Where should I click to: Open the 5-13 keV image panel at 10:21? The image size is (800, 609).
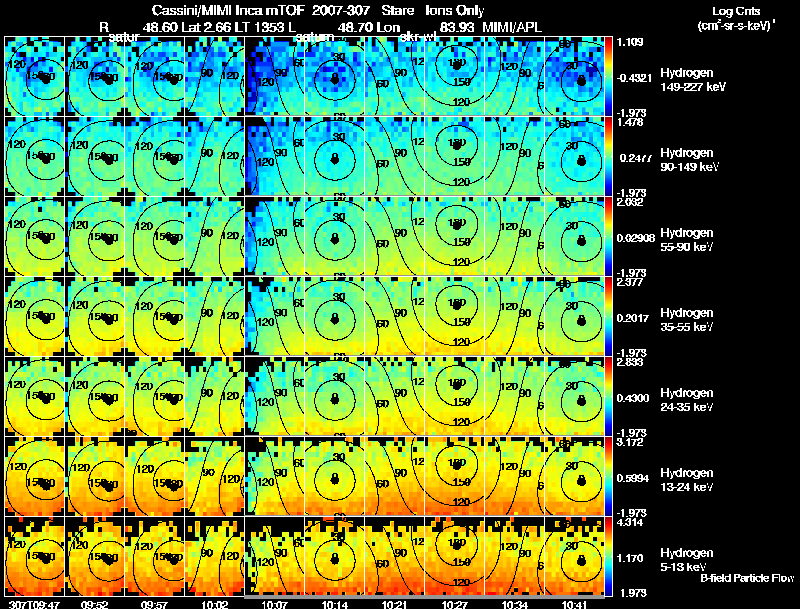click(x=395, y=556)
